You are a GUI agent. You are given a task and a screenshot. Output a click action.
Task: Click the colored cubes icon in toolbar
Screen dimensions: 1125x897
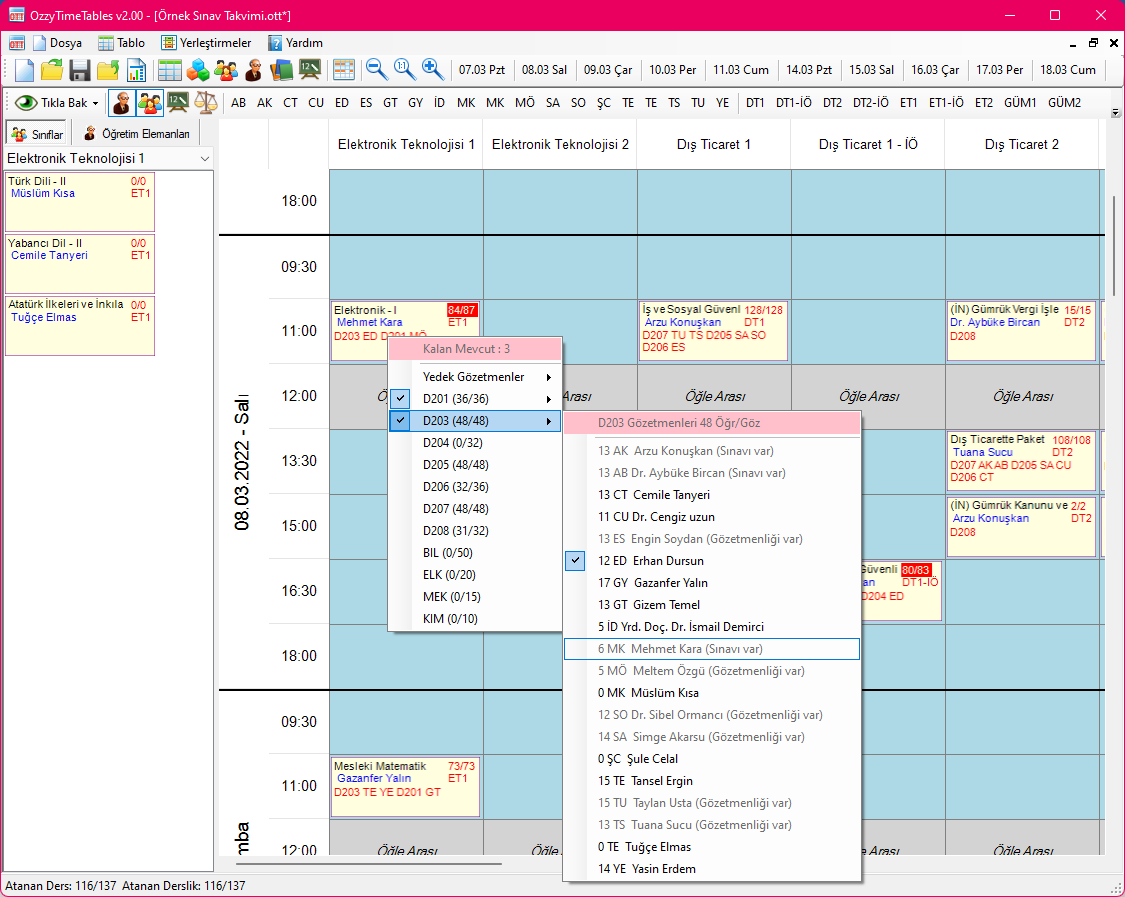coord(198,70)
